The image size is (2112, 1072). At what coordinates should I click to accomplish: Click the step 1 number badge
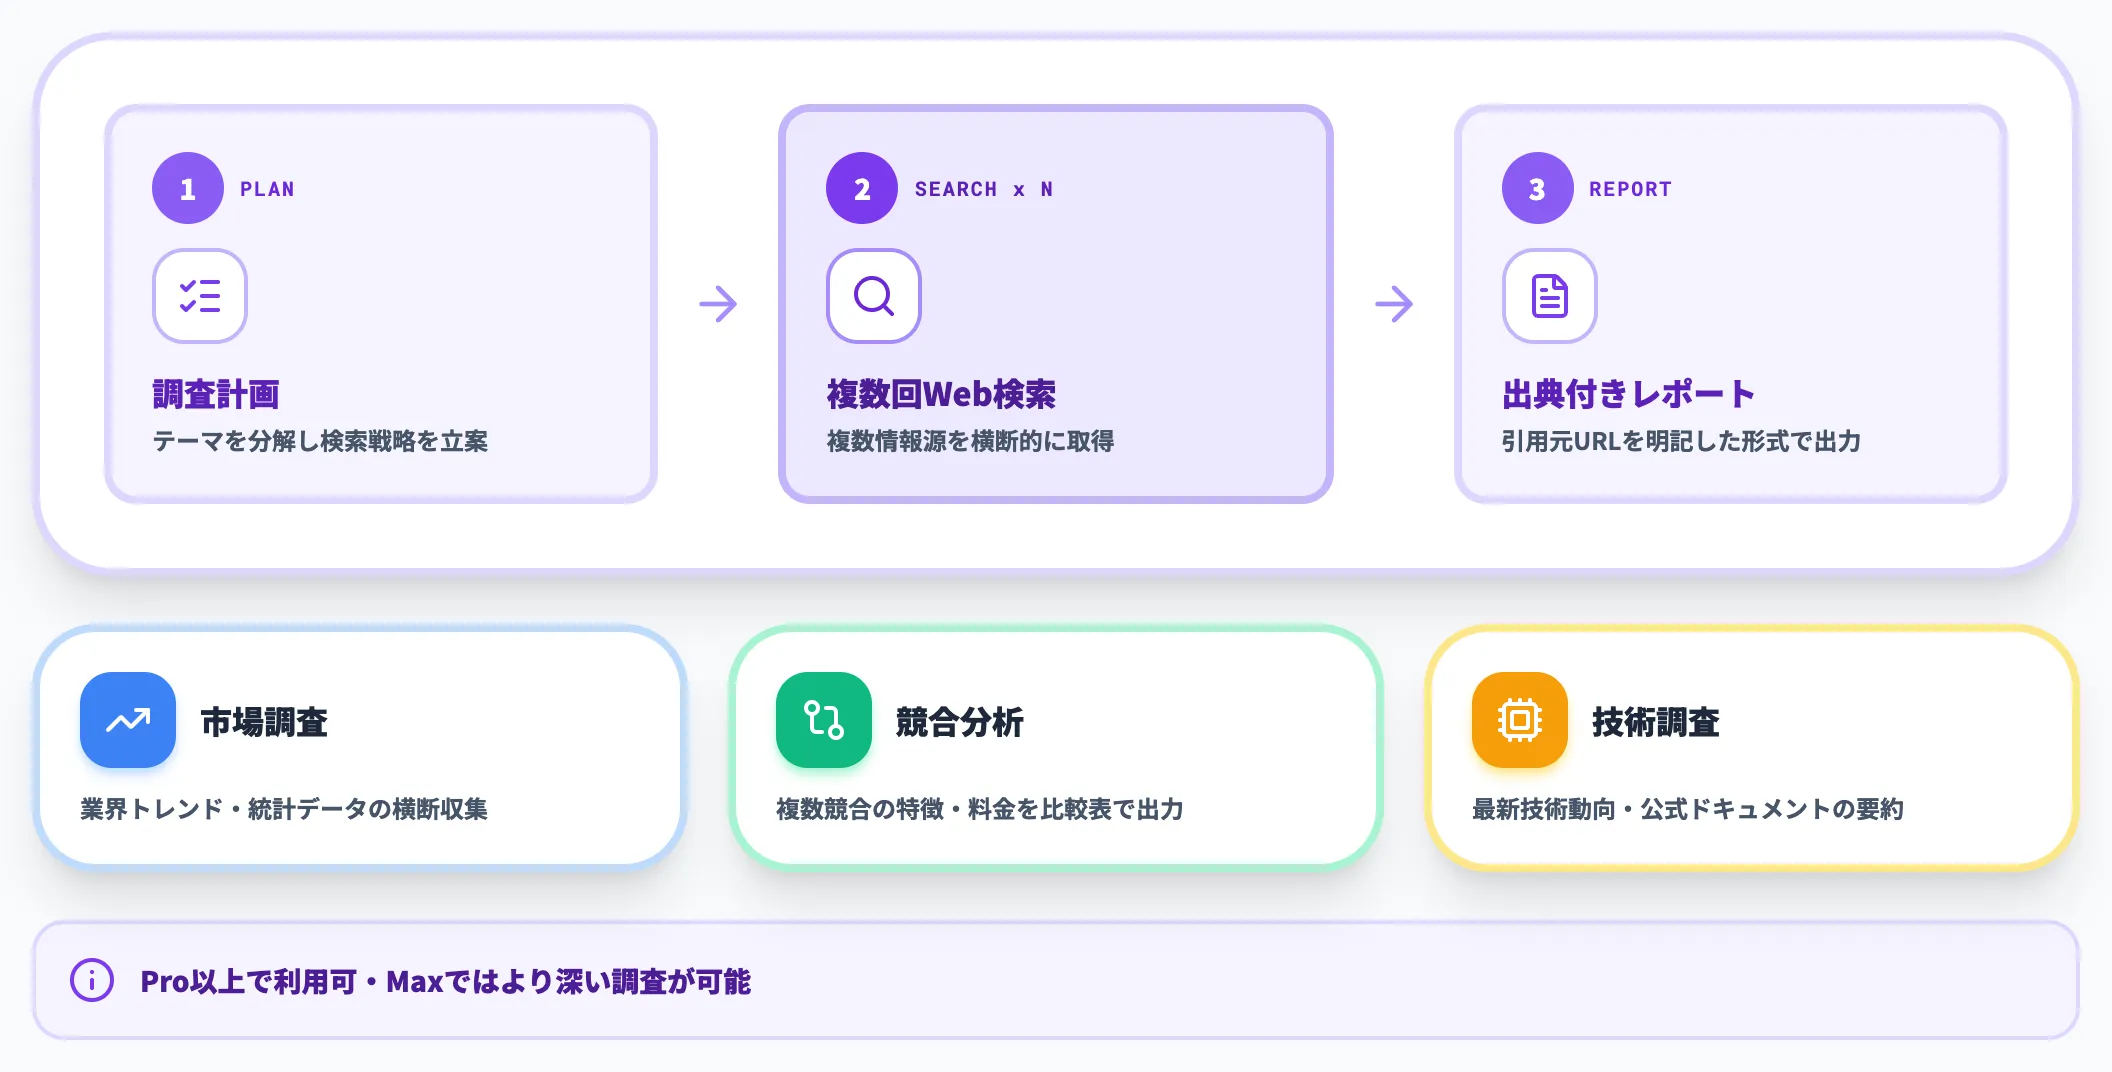pyautogui.click(x=188, y=188)
